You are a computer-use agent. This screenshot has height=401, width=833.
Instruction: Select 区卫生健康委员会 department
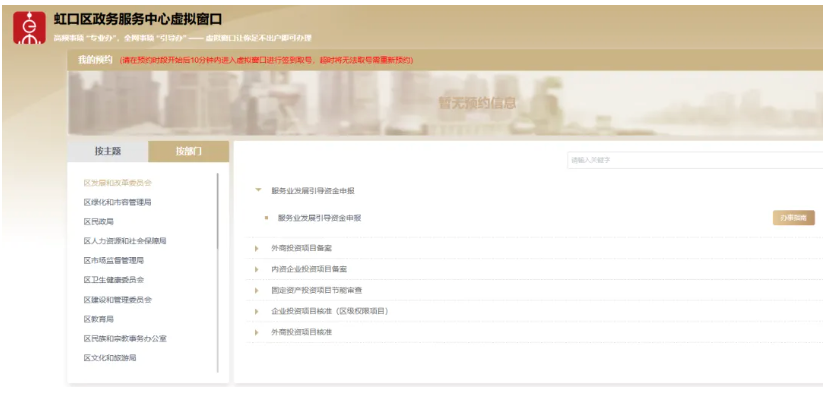pyautogui.click(x=114, y=280)
